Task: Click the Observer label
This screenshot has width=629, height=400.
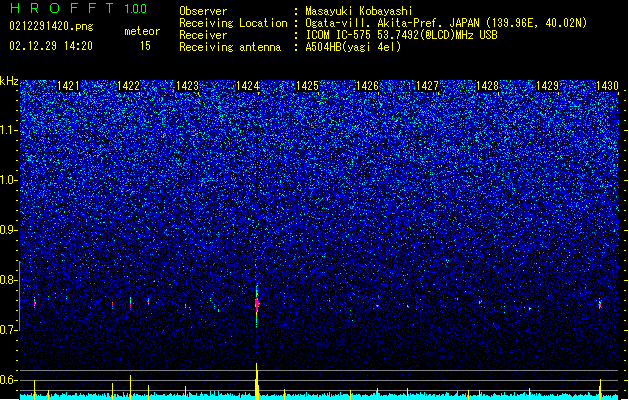Action: tap(203, 11)
